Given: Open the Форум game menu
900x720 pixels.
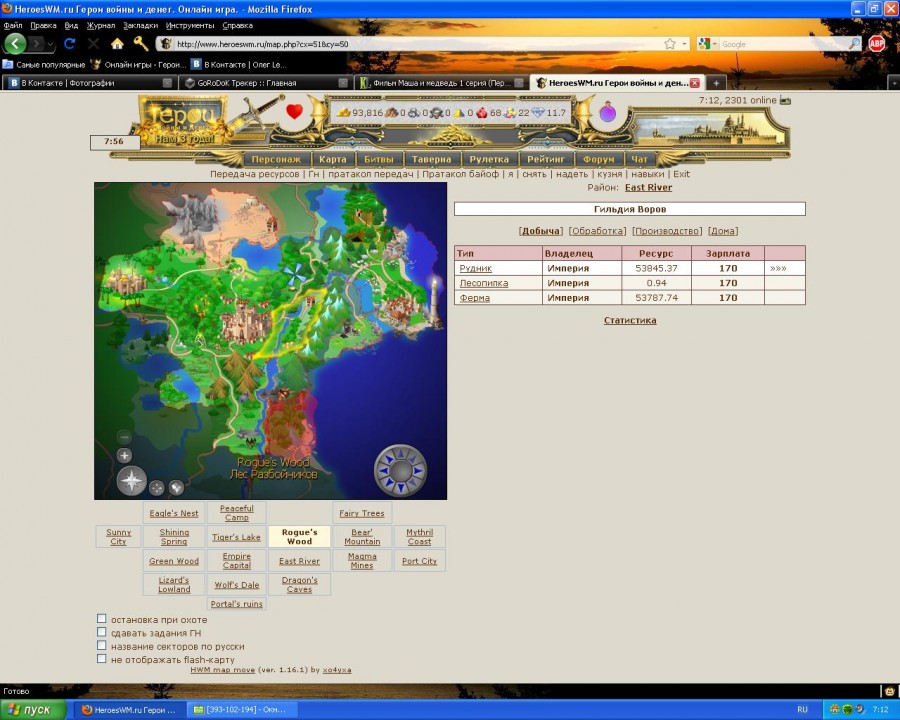Looking at the screenshot, I should coord(599,160).
